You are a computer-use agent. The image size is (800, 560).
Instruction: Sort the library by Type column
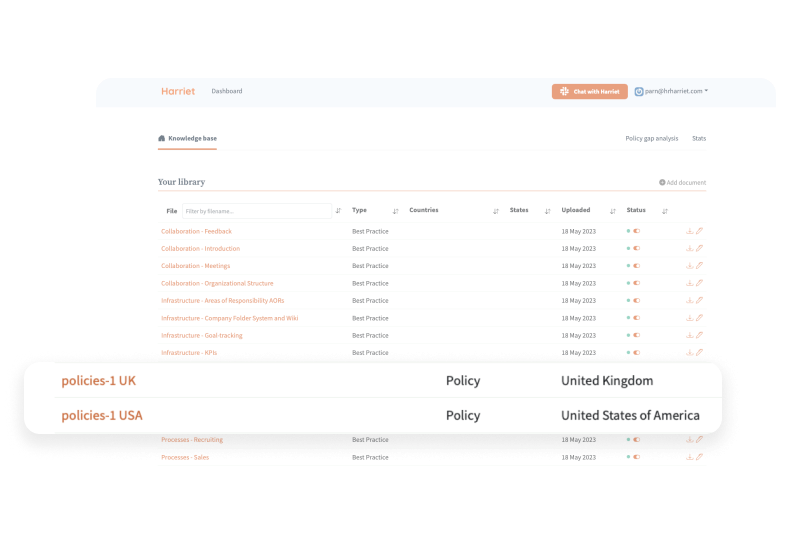[x=395, y=211]
